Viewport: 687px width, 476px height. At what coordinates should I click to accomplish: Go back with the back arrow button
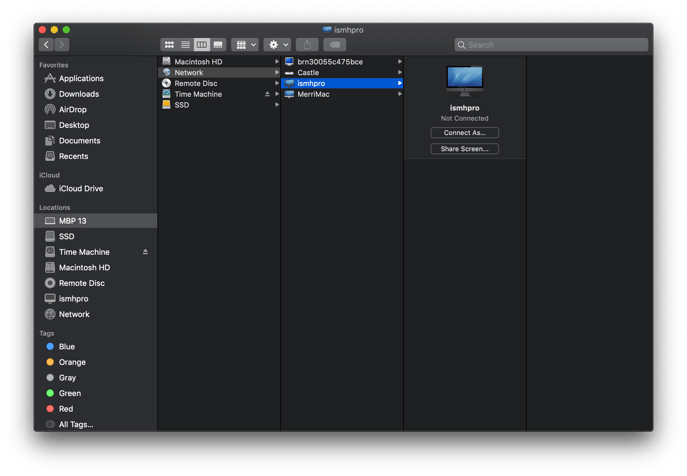46,44
